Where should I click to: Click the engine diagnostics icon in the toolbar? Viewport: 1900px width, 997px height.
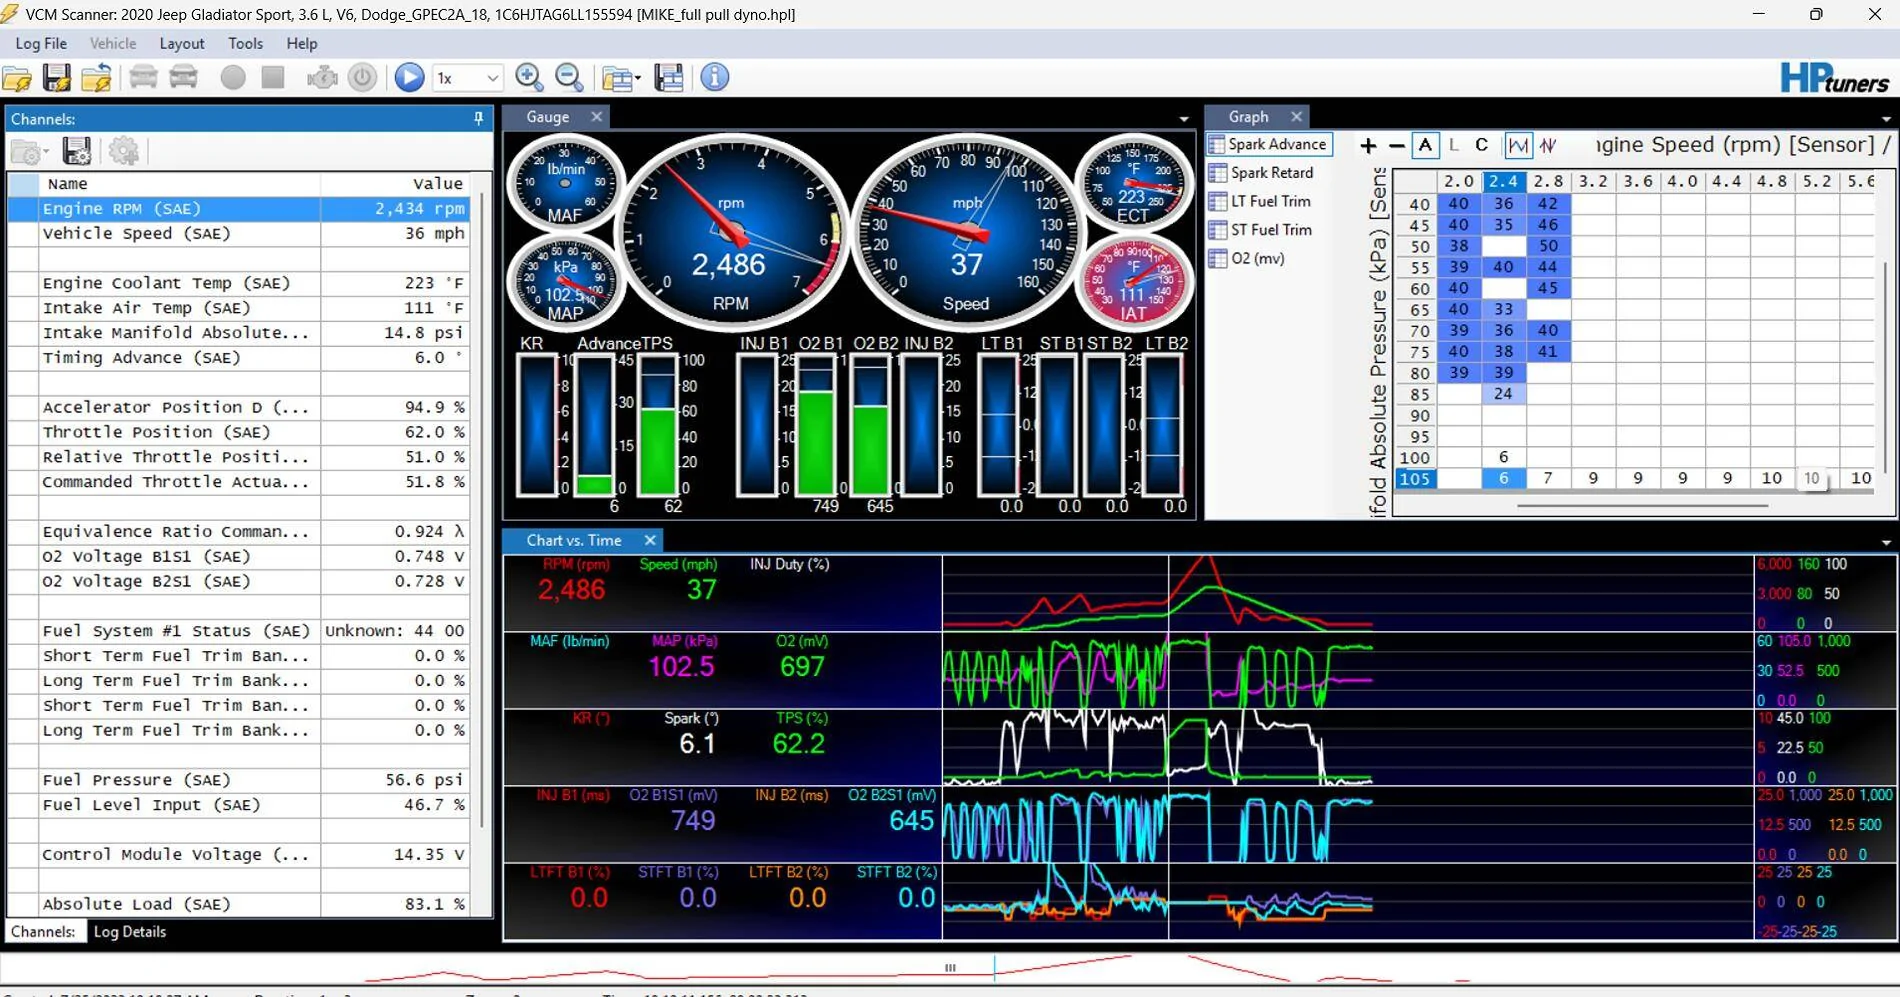[322, 77]
